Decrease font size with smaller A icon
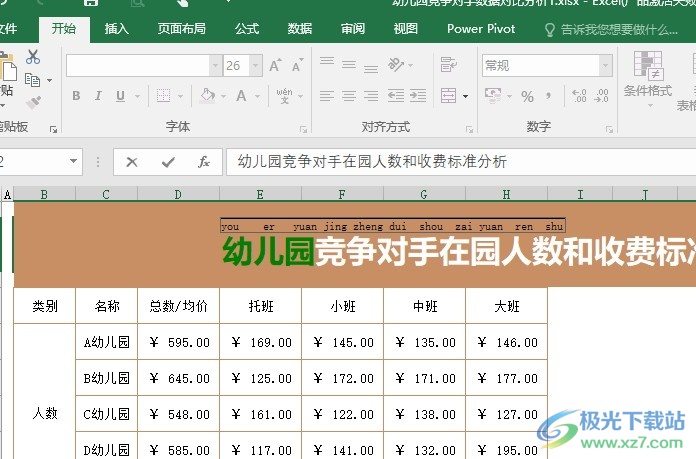 click(297, 65)
